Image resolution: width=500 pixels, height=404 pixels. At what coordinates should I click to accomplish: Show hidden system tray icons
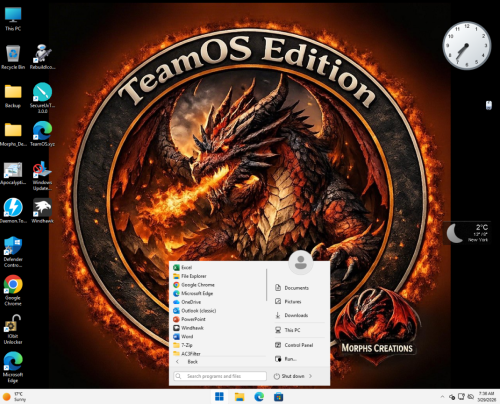(x=442, y=397)
